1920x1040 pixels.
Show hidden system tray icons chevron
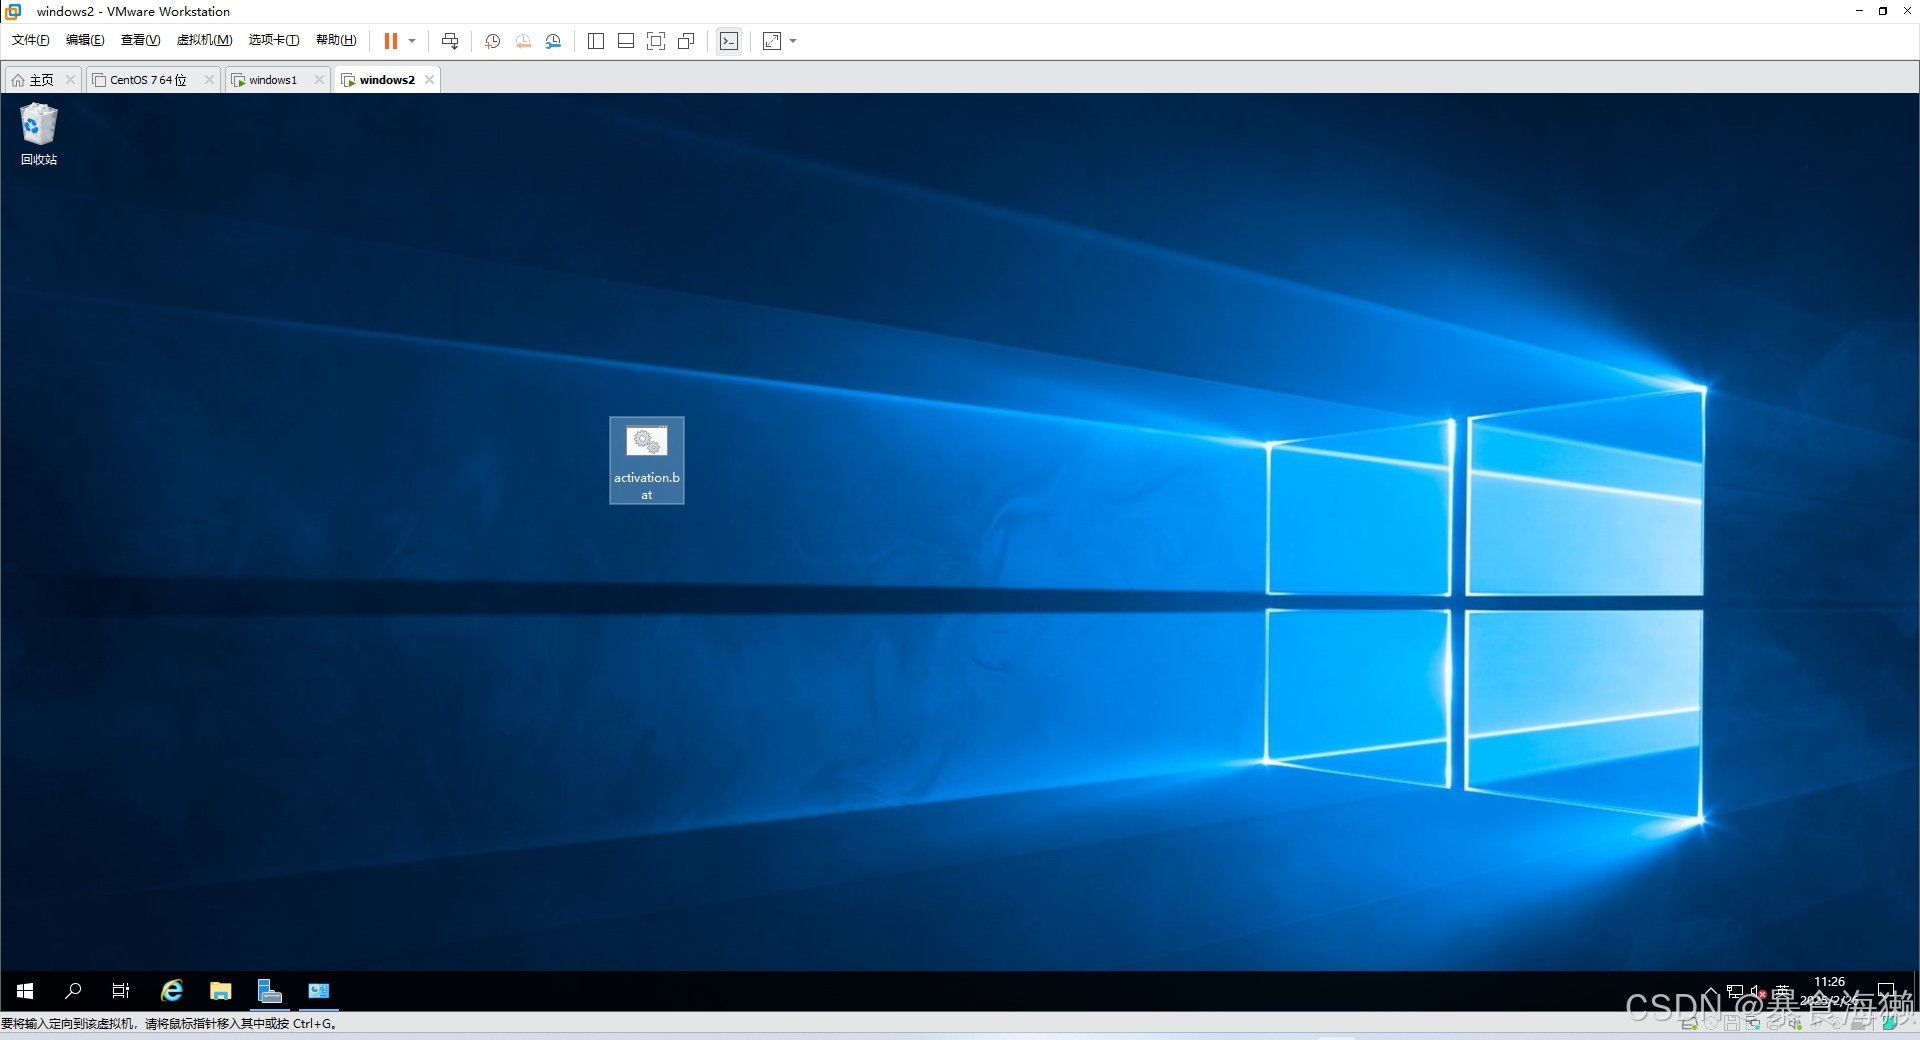[x=1711, y=992]
